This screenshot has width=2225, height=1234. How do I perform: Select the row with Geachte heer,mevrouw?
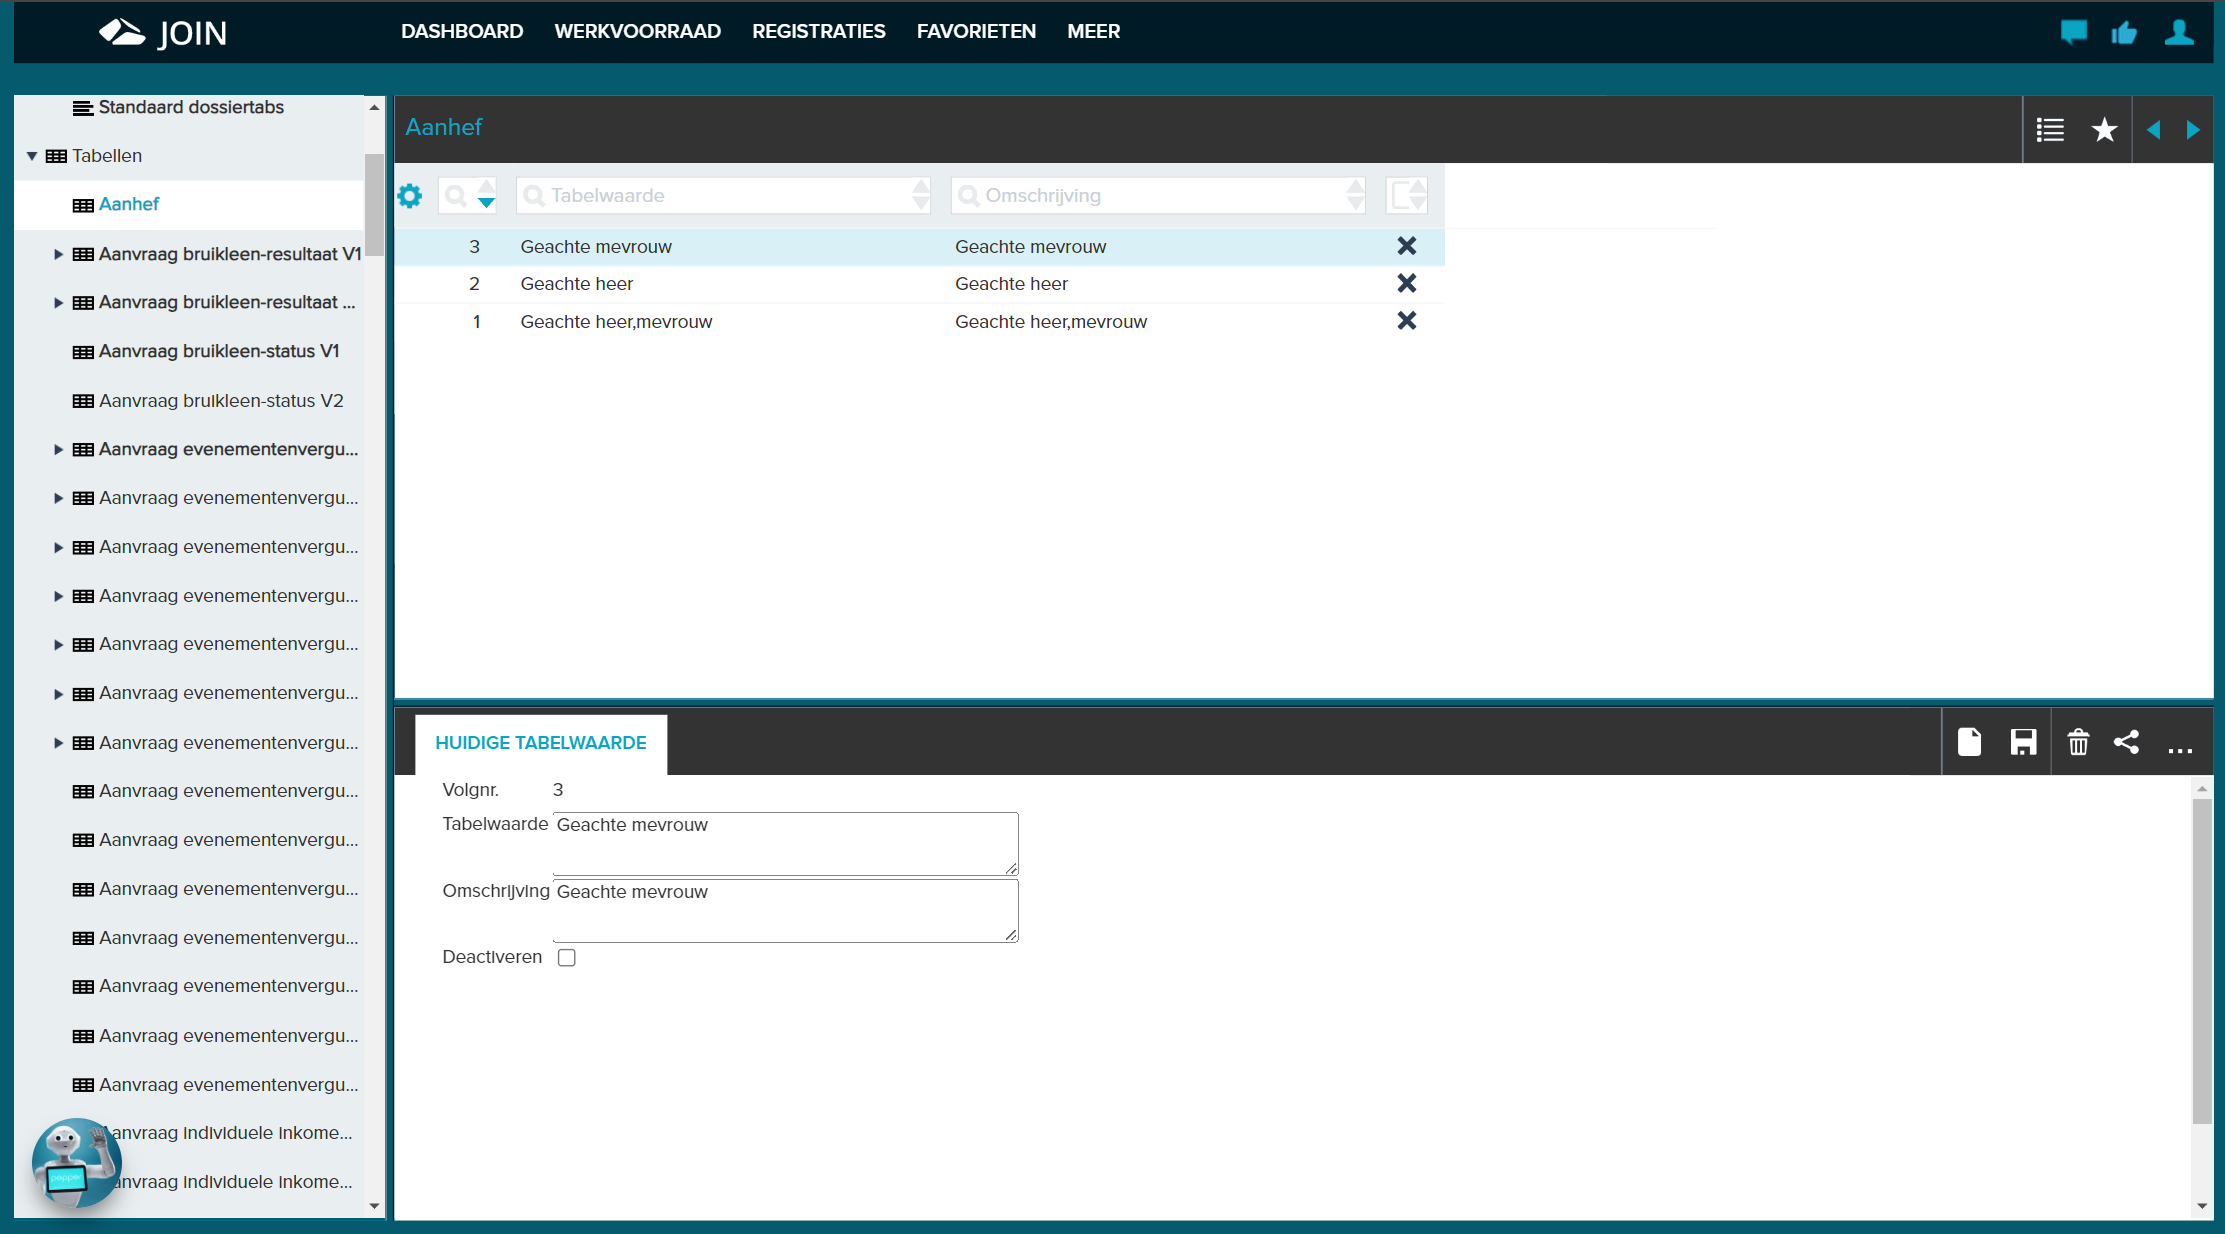(x=919, y=322)
